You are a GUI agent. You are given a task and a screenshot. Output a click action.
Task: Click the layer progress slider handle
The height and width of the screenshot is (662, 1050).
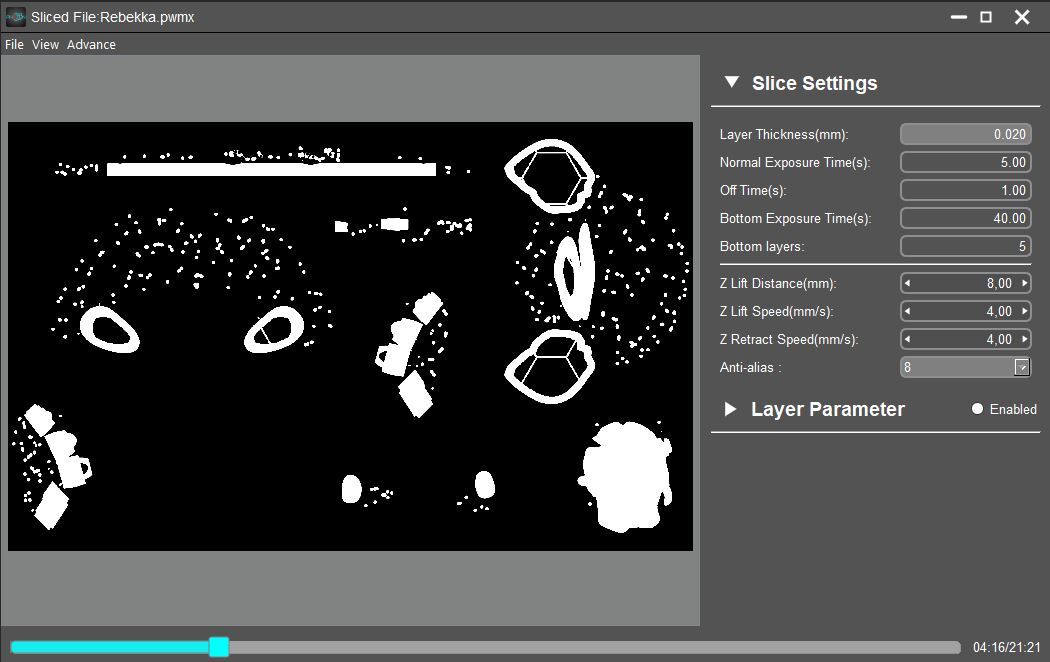pyautogui.click(x=219, y=647)
